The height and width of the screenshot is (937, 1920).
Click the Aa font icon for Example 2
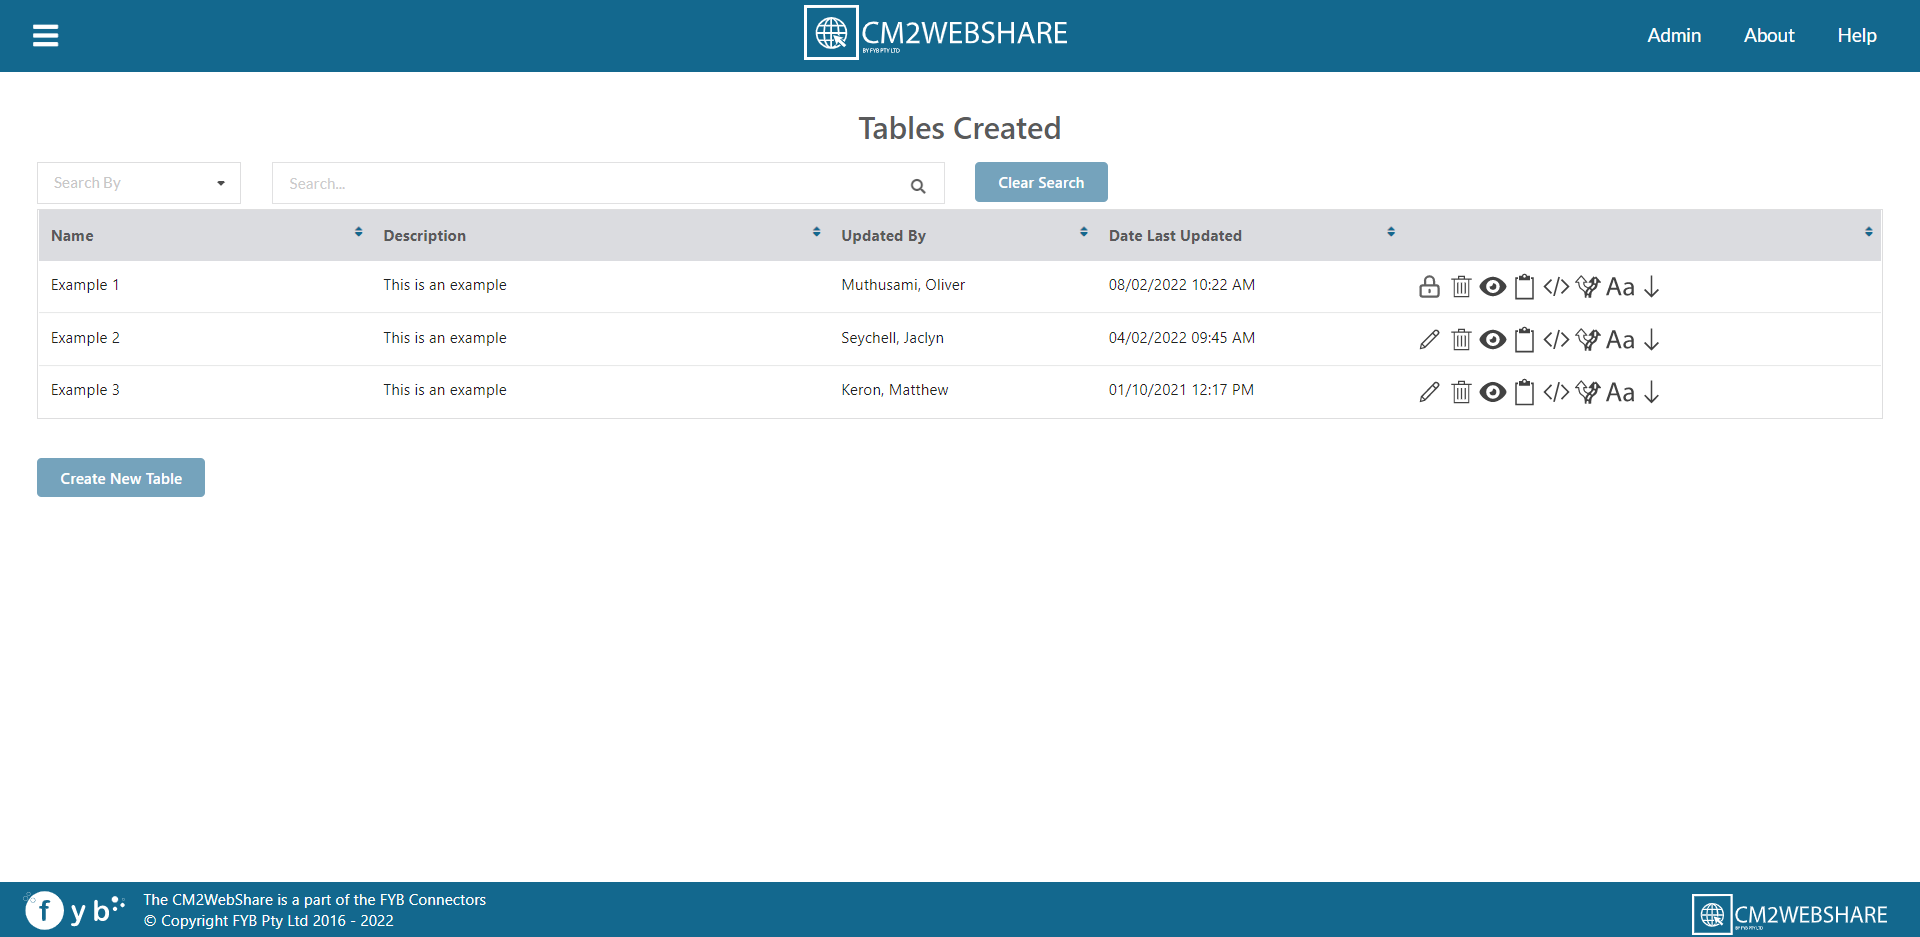pos(1620,340)
